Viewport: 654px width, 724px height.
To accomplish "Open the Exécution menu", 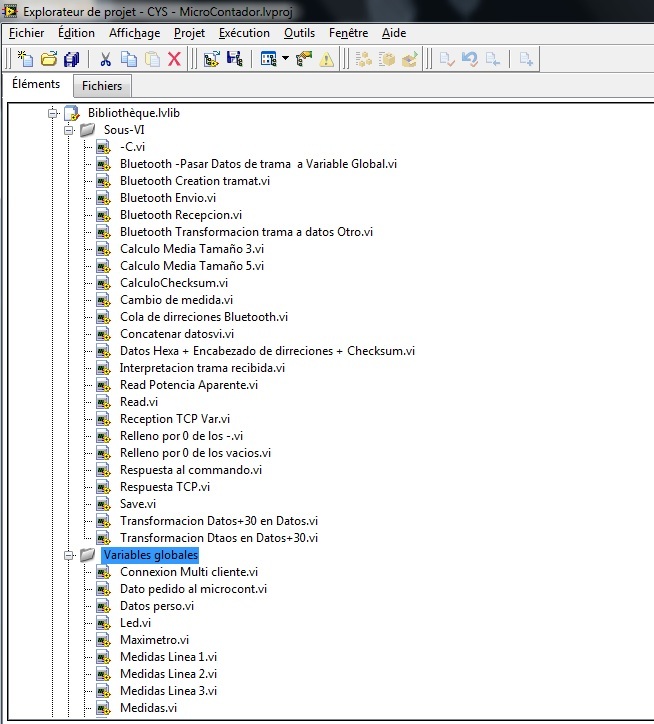I will click(x=244, y=33).
